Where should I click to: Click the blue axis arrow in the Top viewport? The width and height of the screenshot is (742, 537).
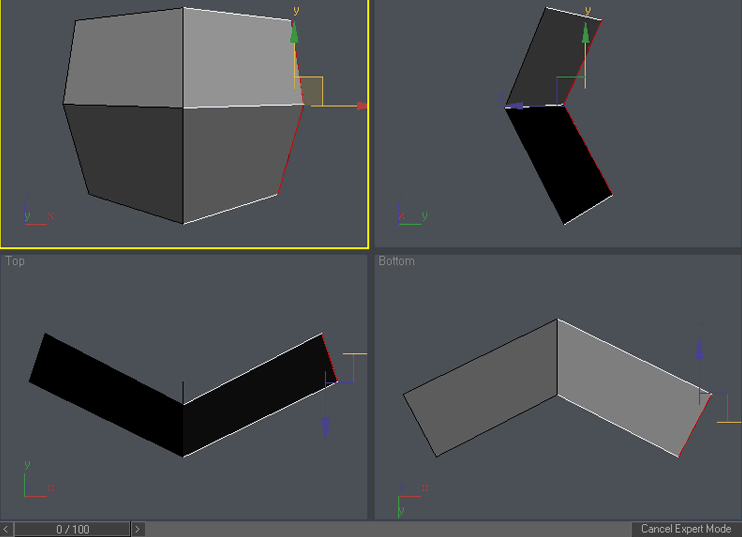coord(326,427)
